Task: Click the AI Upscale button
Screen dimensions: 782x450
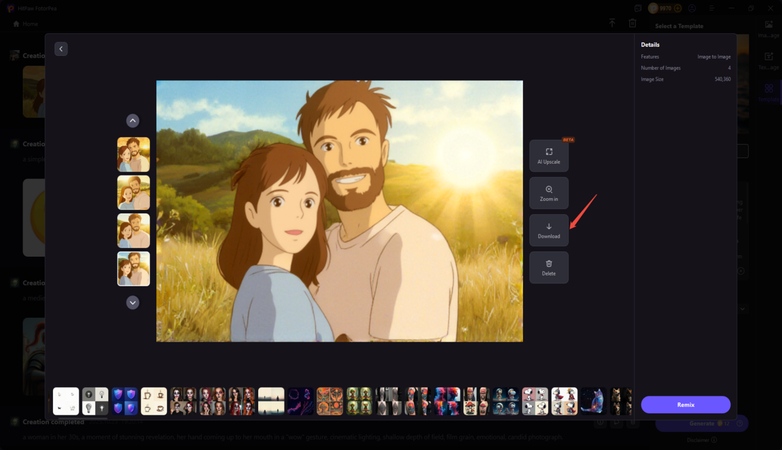Action: (548, 155)
